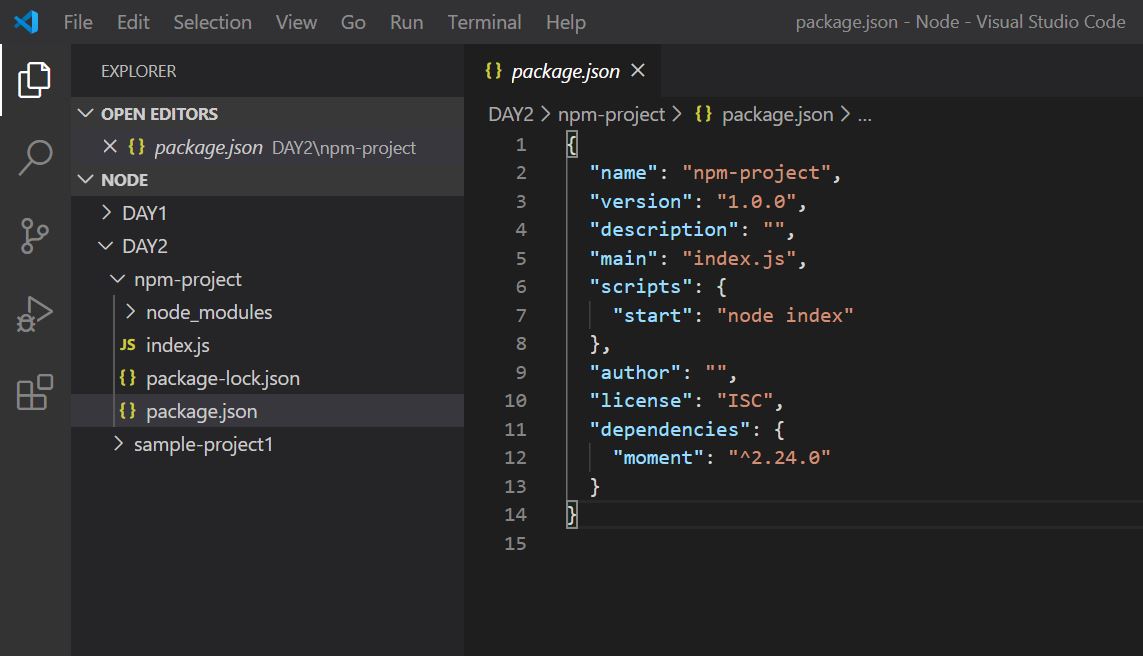Click the "main" key in editor
Image resolution: width=1143 pixels, height=656 pixels.
coord(623,258)
